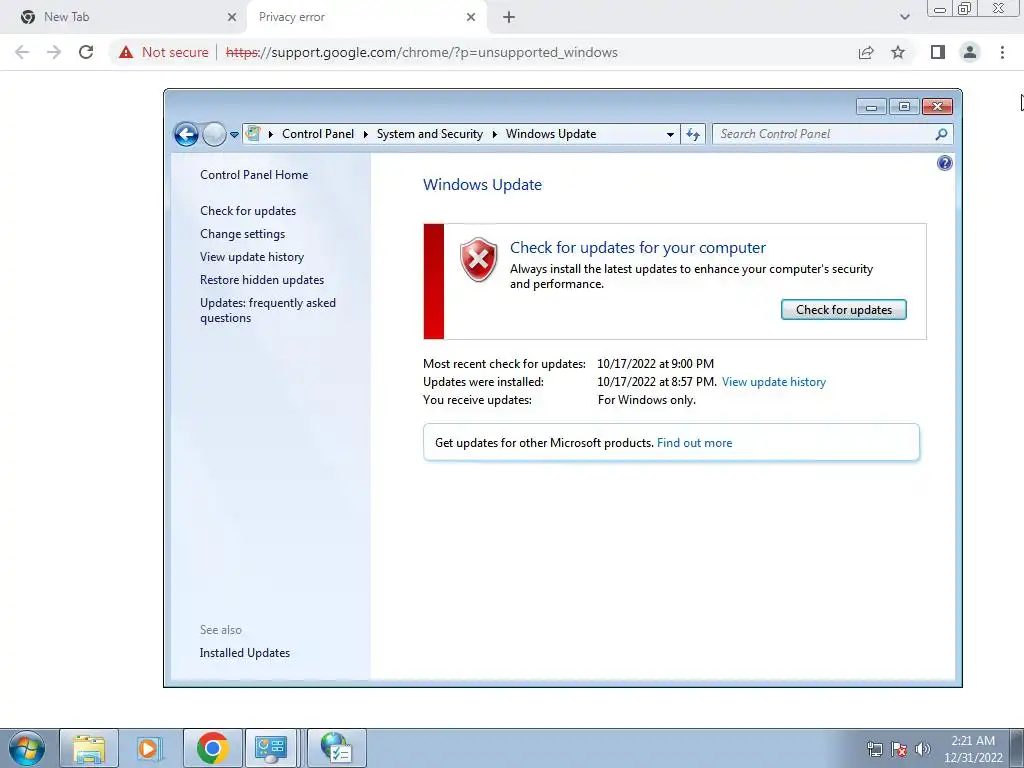Click the For Windows only text

(x=647, y=400)
